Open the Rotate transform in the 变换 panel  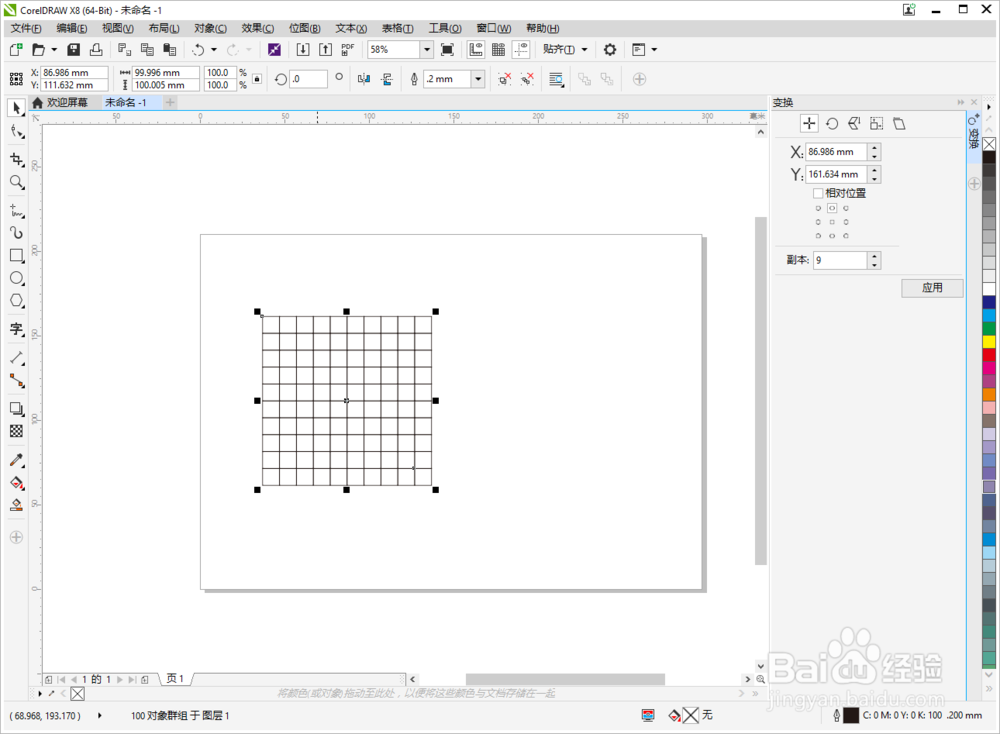point(833,123)
